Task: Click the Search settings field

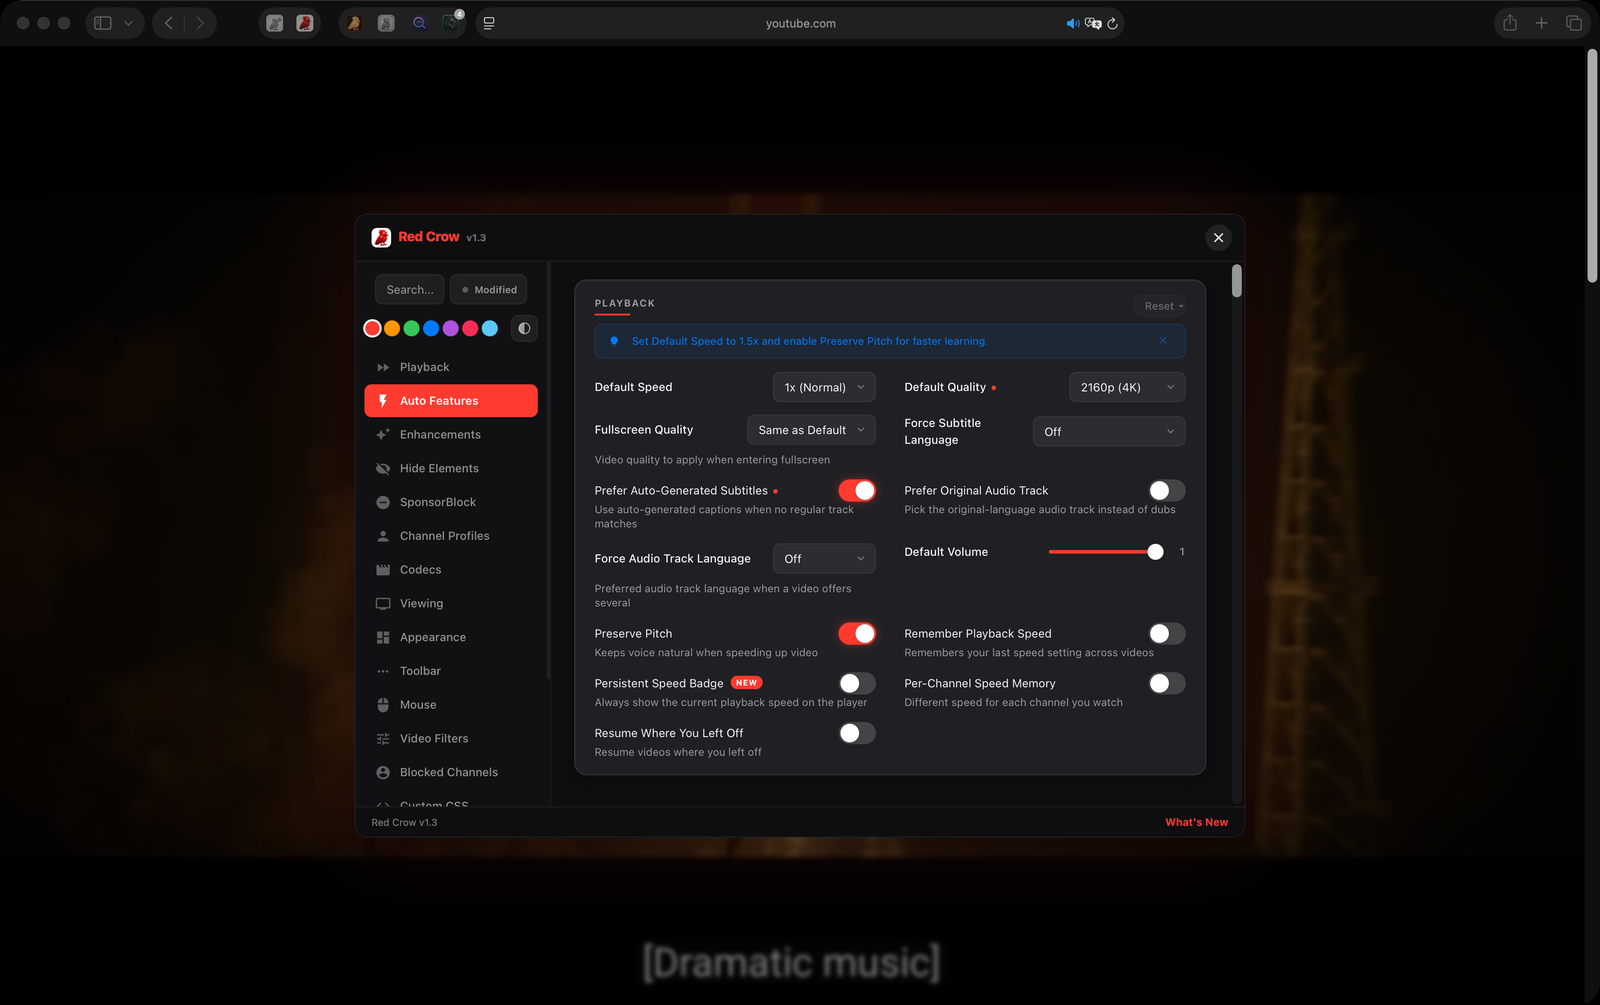Action: (x=409, y=289)
